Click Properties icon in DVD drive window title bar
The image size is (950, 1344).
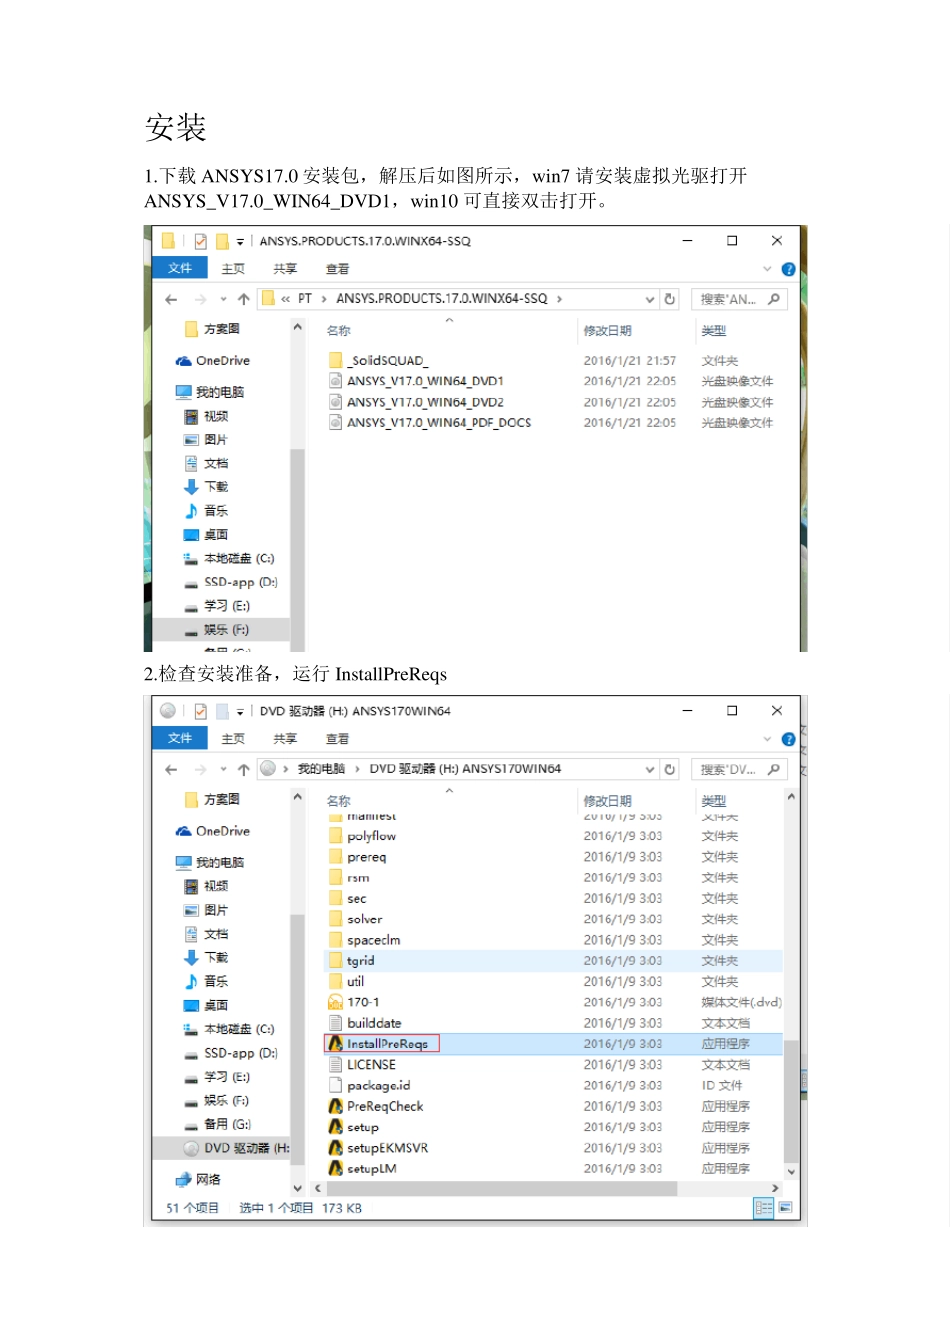click(201, 711)
